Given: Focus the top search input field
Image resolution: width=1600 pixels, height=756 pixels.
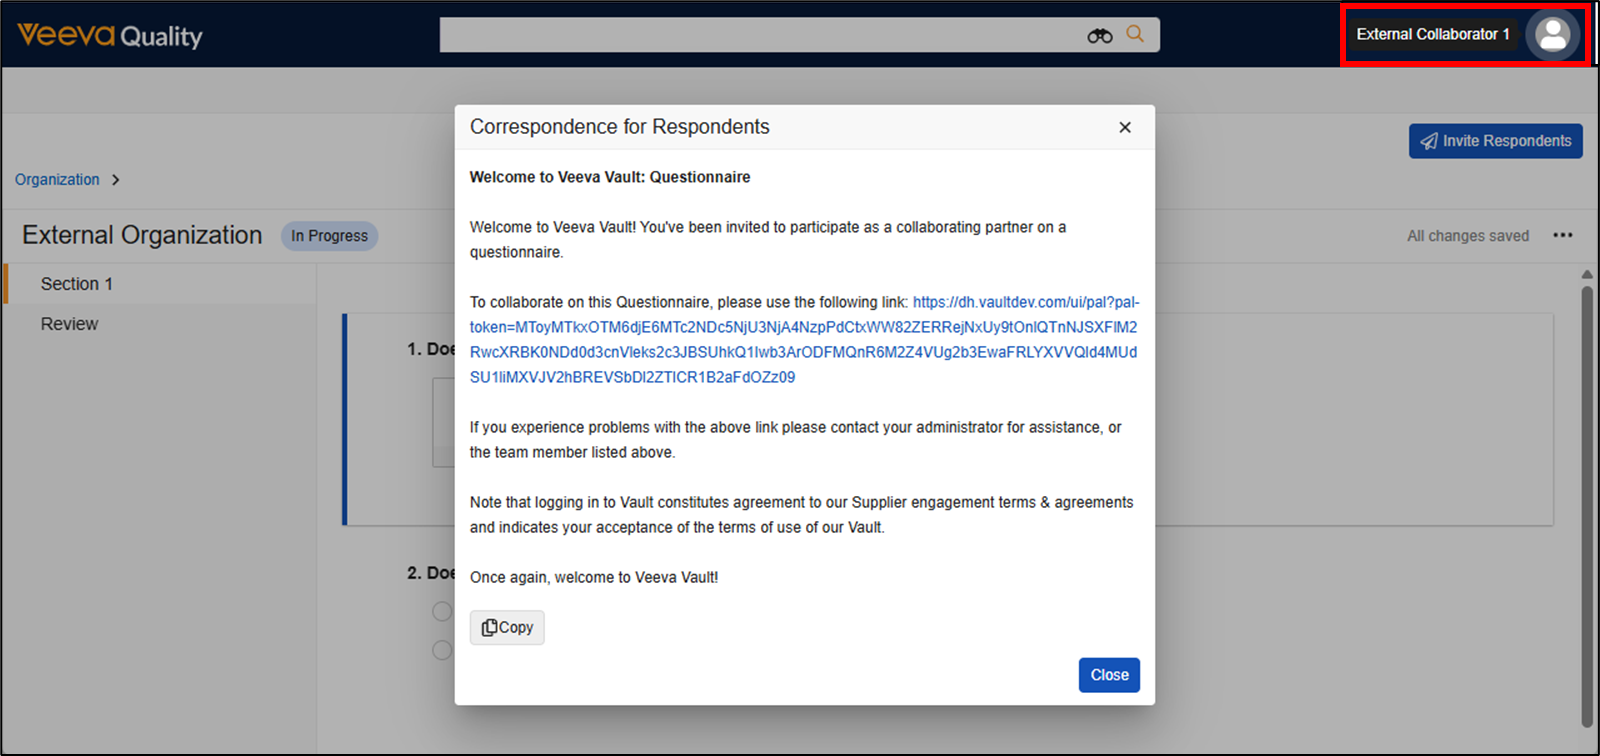Looking at the screenshot, I should (760, 35).
